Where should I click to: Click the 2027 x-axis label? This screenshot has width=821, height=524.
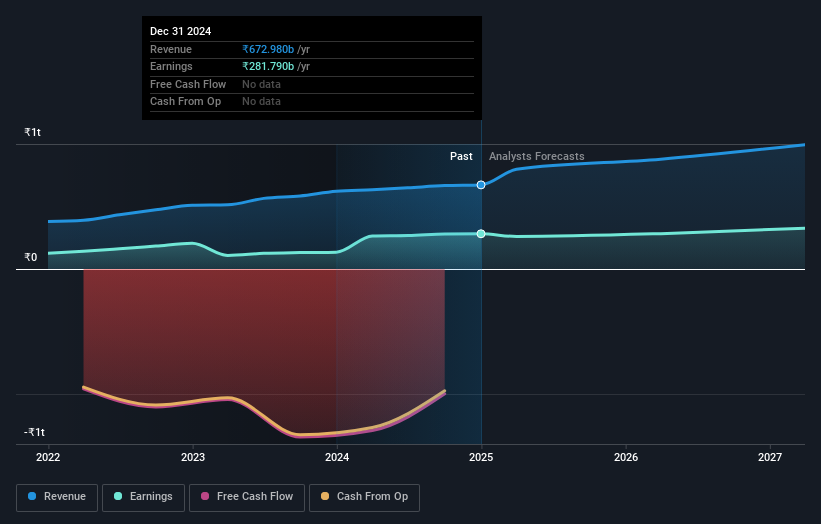770,457
